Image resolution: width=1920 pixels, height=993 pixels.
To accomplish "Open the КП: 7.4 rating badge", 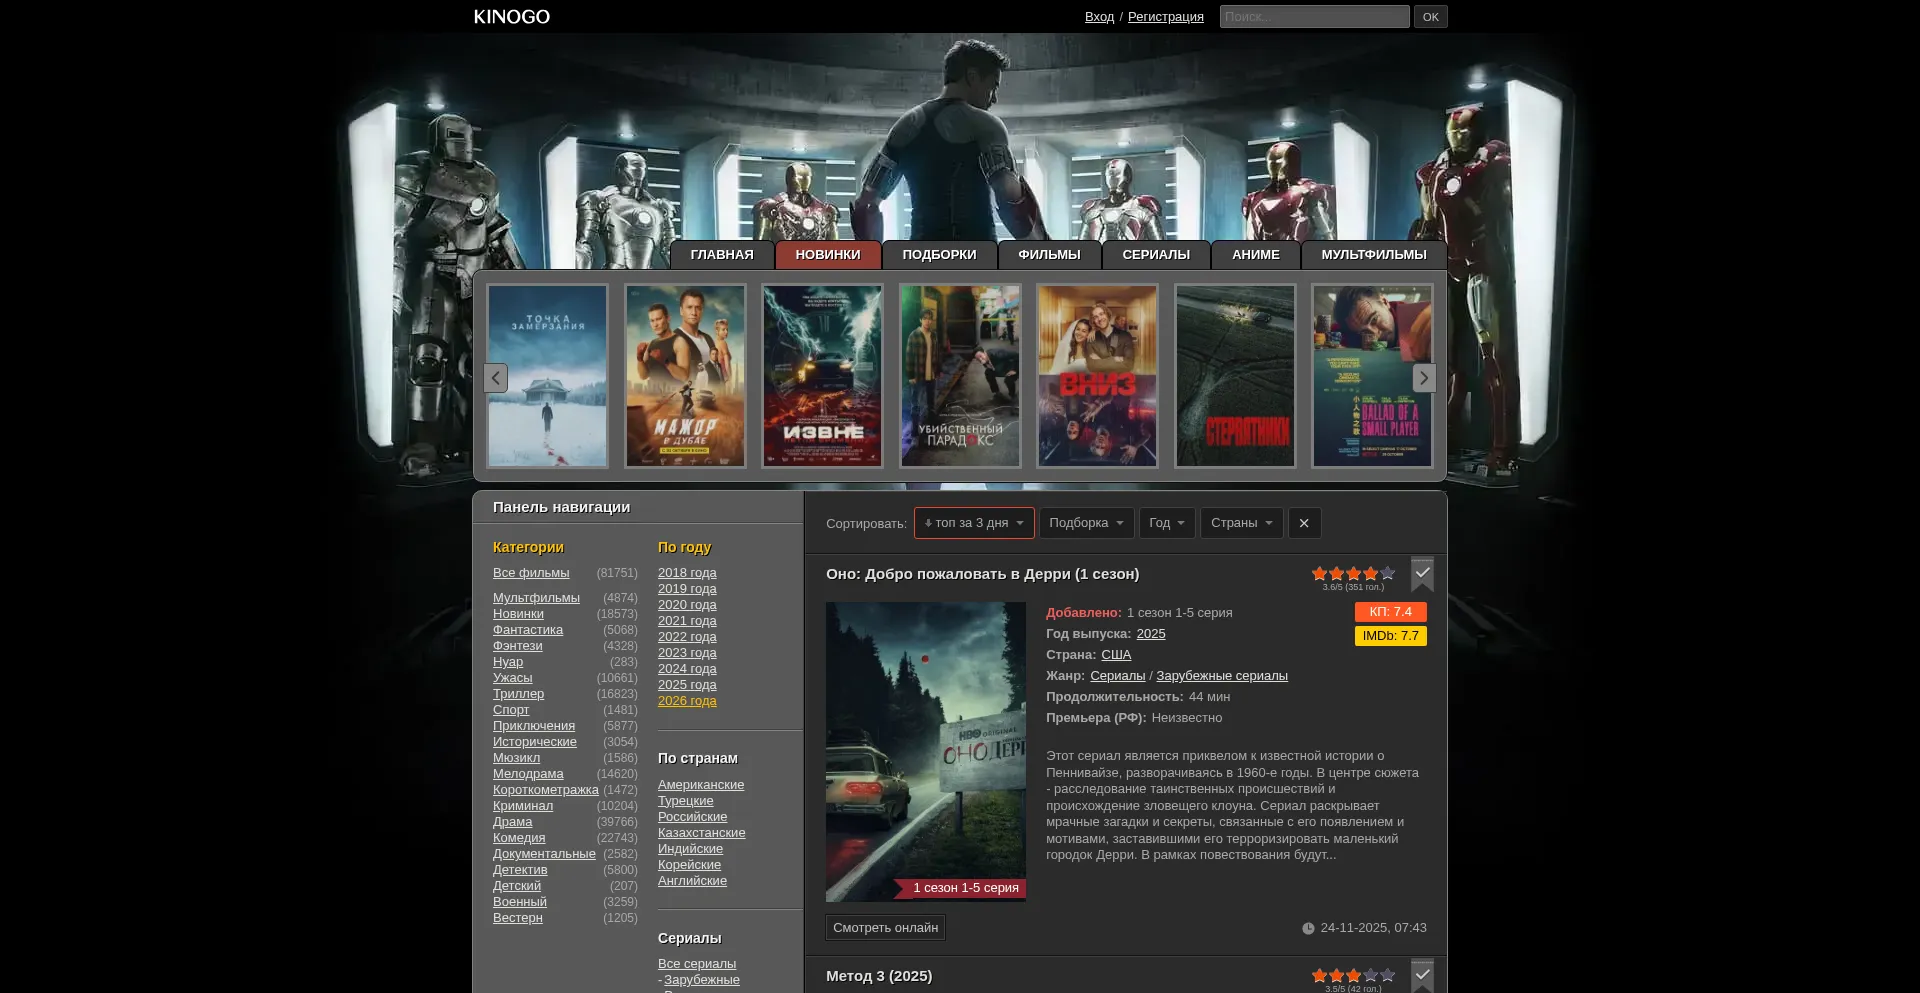I will [1390, 612].
